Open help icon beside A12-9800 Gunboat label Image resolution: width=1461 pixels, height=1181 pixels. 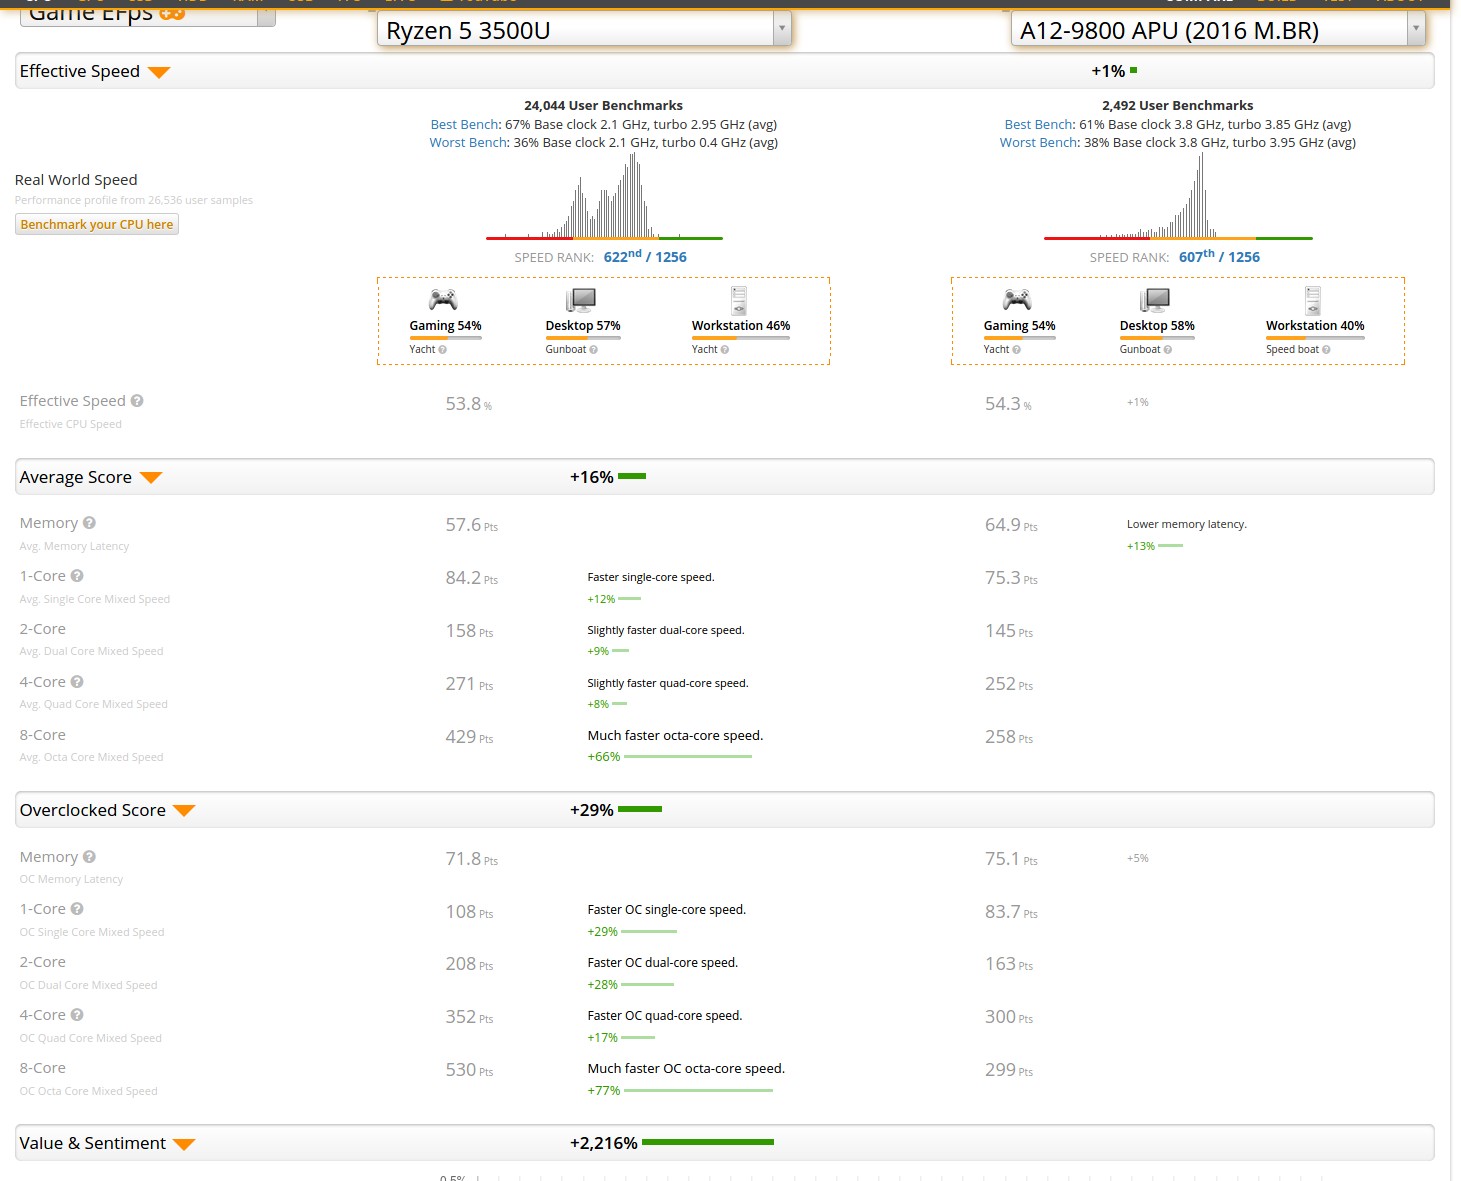(x=1167, y=350)
